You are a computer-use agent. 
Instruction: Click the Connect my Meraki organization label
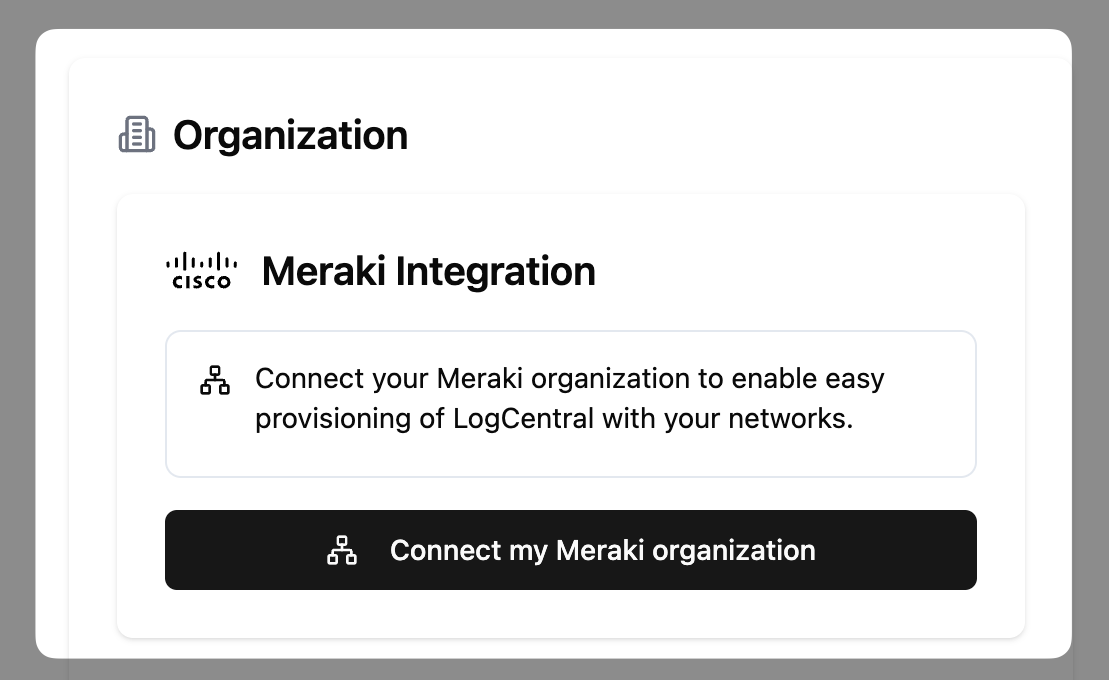coord(602,550)
